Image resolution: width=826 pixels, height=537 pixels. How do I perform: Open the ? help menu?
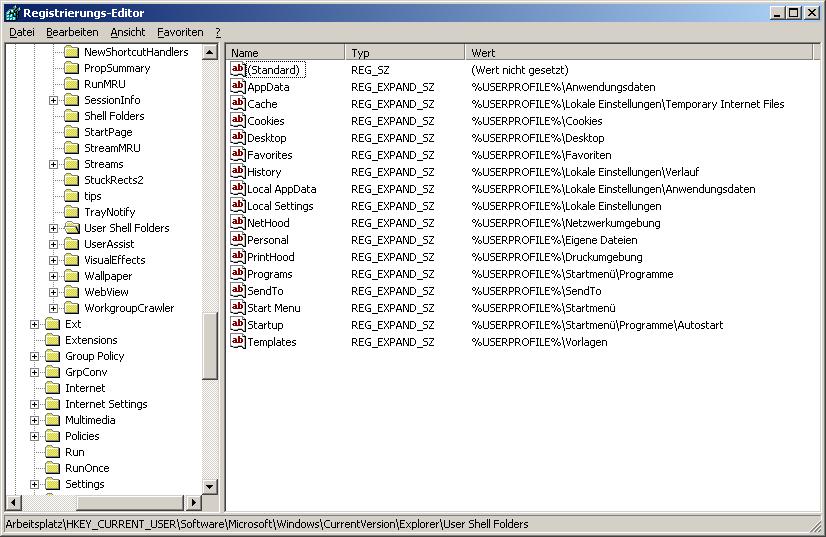[218, 32]
